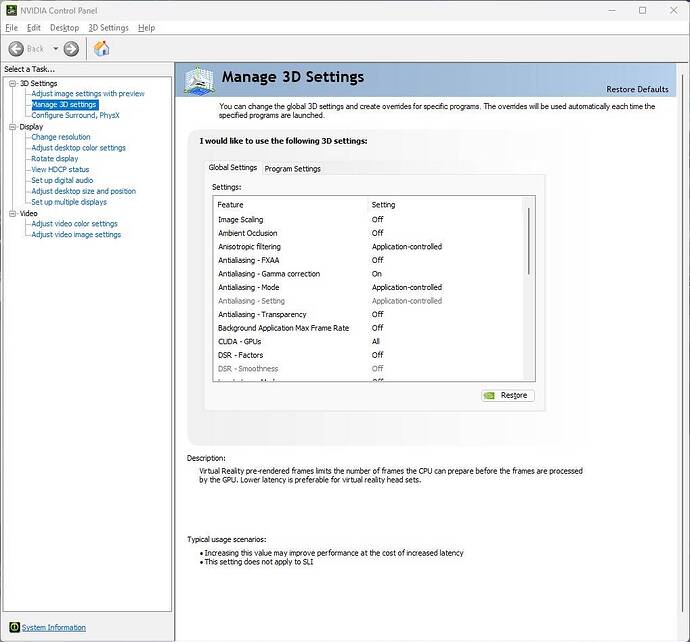Screen dimensions: 690x642
Task: Click the System Information icon
Action: tap(13, 627)
